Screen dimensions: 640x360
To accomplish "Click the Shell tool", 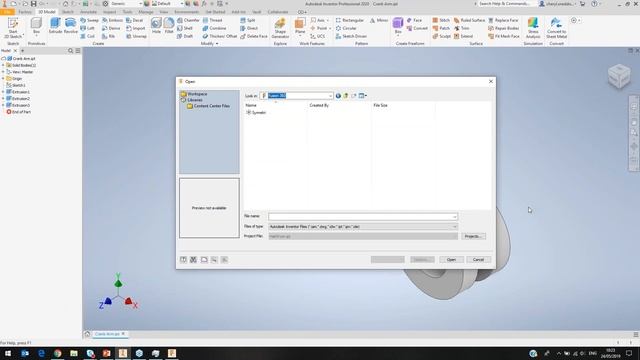I will tap(185, 28).
